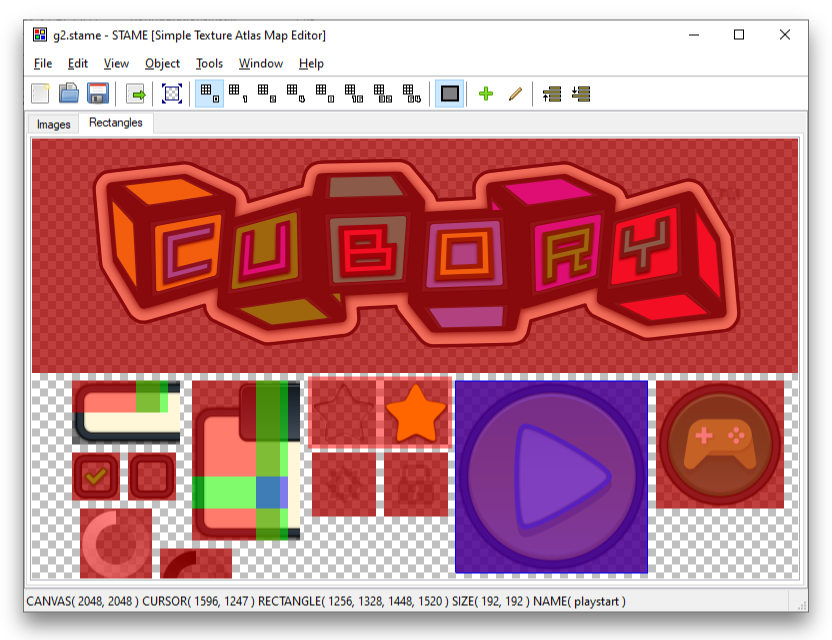
Task: Select the faded lock sprite below orange star
Action: coord(416,484)
